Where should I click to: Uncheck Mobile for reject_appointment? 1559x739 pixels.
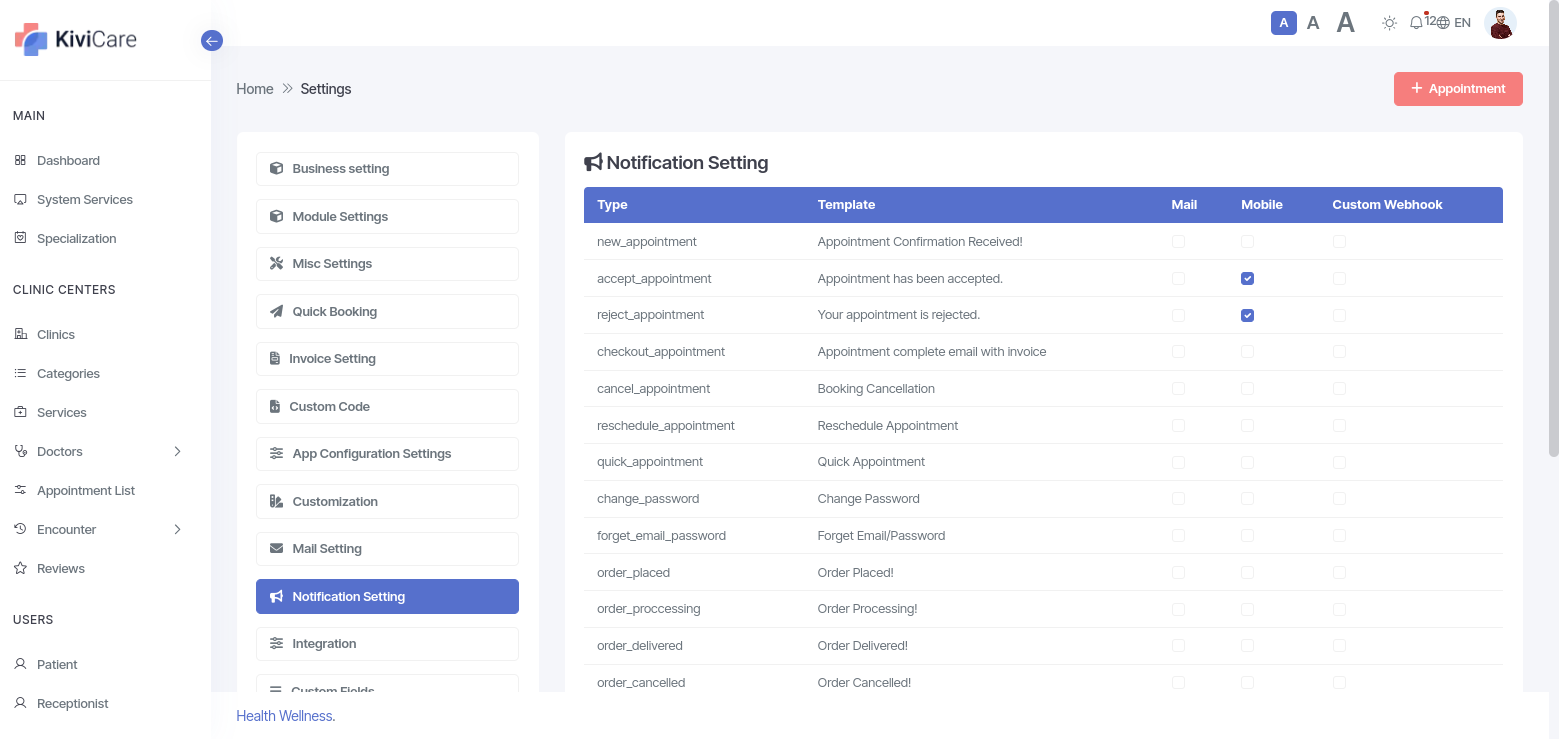coord(1247,315)
